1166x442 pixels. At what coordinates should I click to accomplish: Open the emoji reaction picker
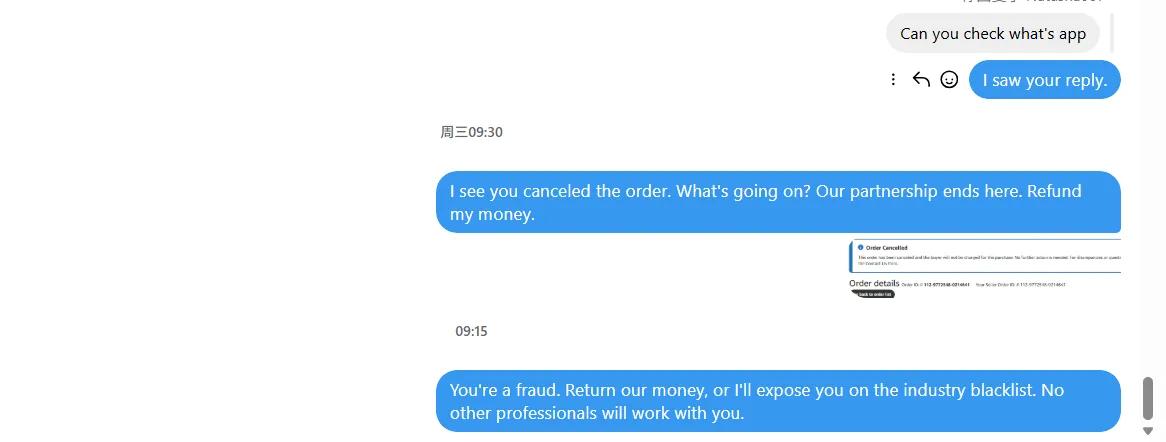[949, 80]
